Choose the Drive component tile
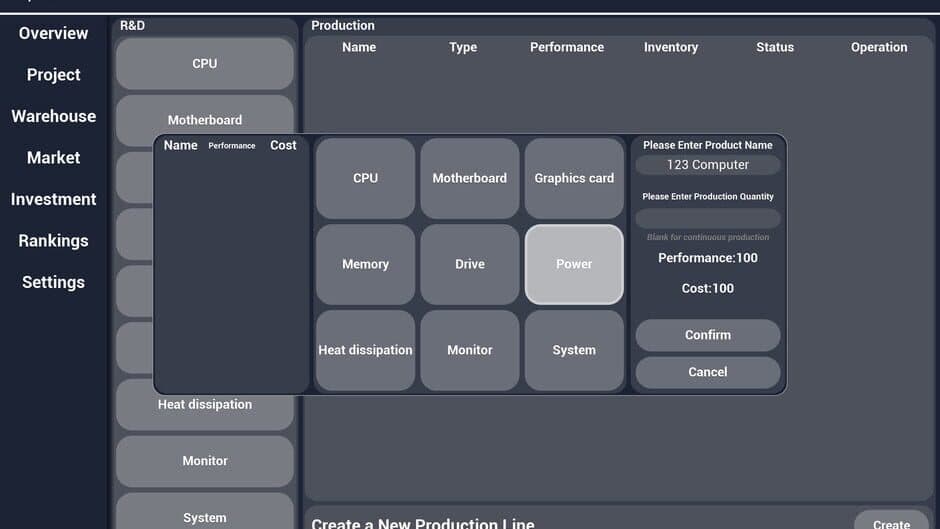 (469, 264)
